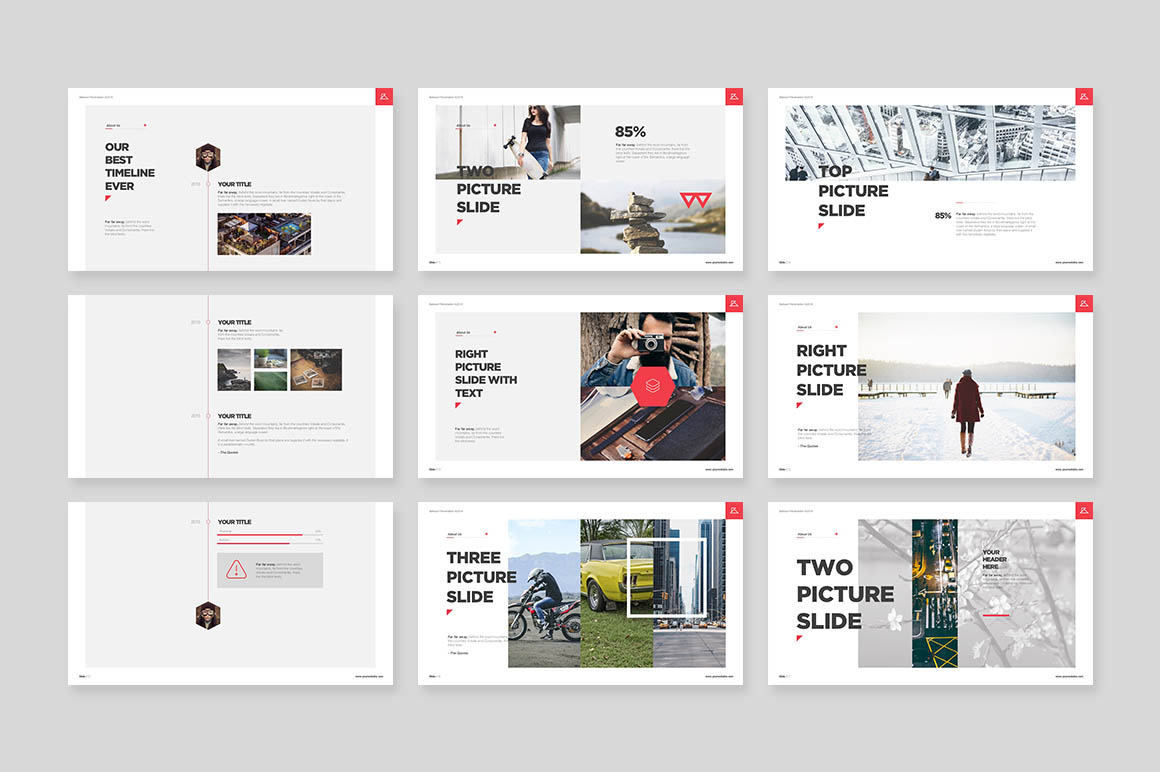This screenshot has height=772, width=1160.
Task: Select the 85% figure on the Two Picture Slide
Action: point(630,131)
